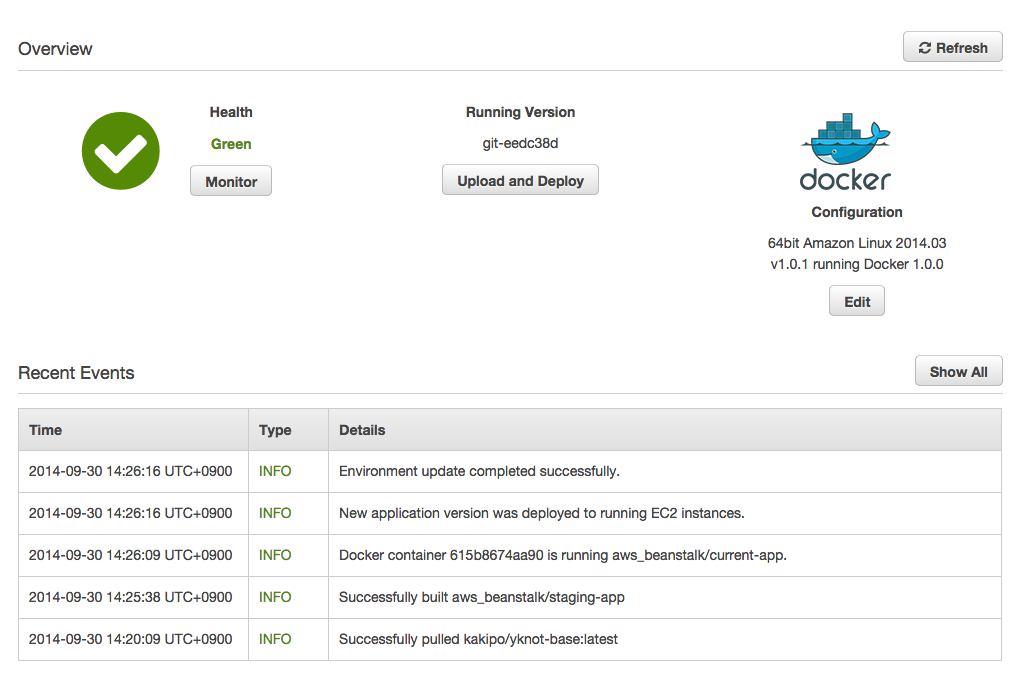
Task: Open environment monitoring via Monitor button
Action: [230, 181]
